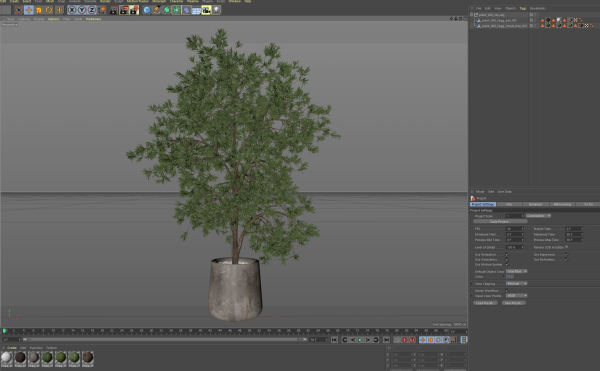Toggle position keyframe recording icon
Image resolution: width=600 pixels, height=371 pixels.
[423, 340]
